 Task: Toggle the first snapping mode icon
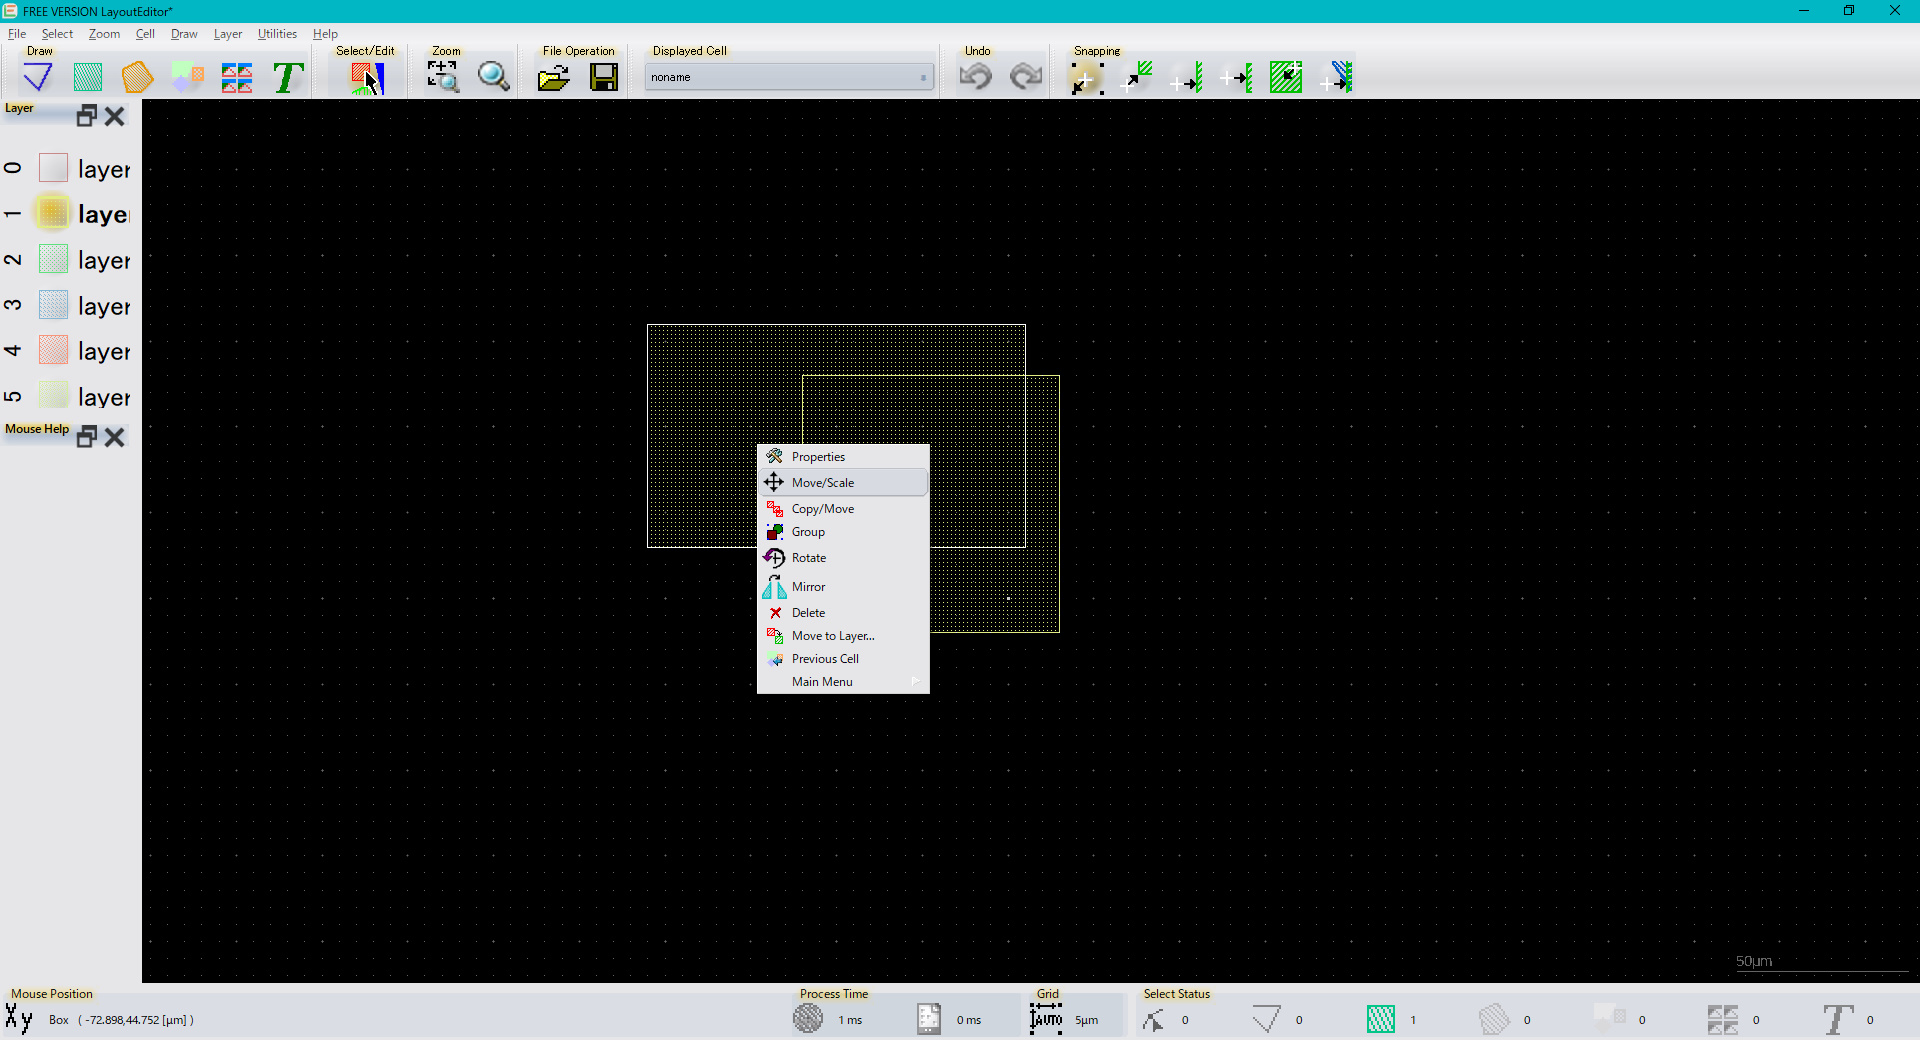coord(1086,77)
